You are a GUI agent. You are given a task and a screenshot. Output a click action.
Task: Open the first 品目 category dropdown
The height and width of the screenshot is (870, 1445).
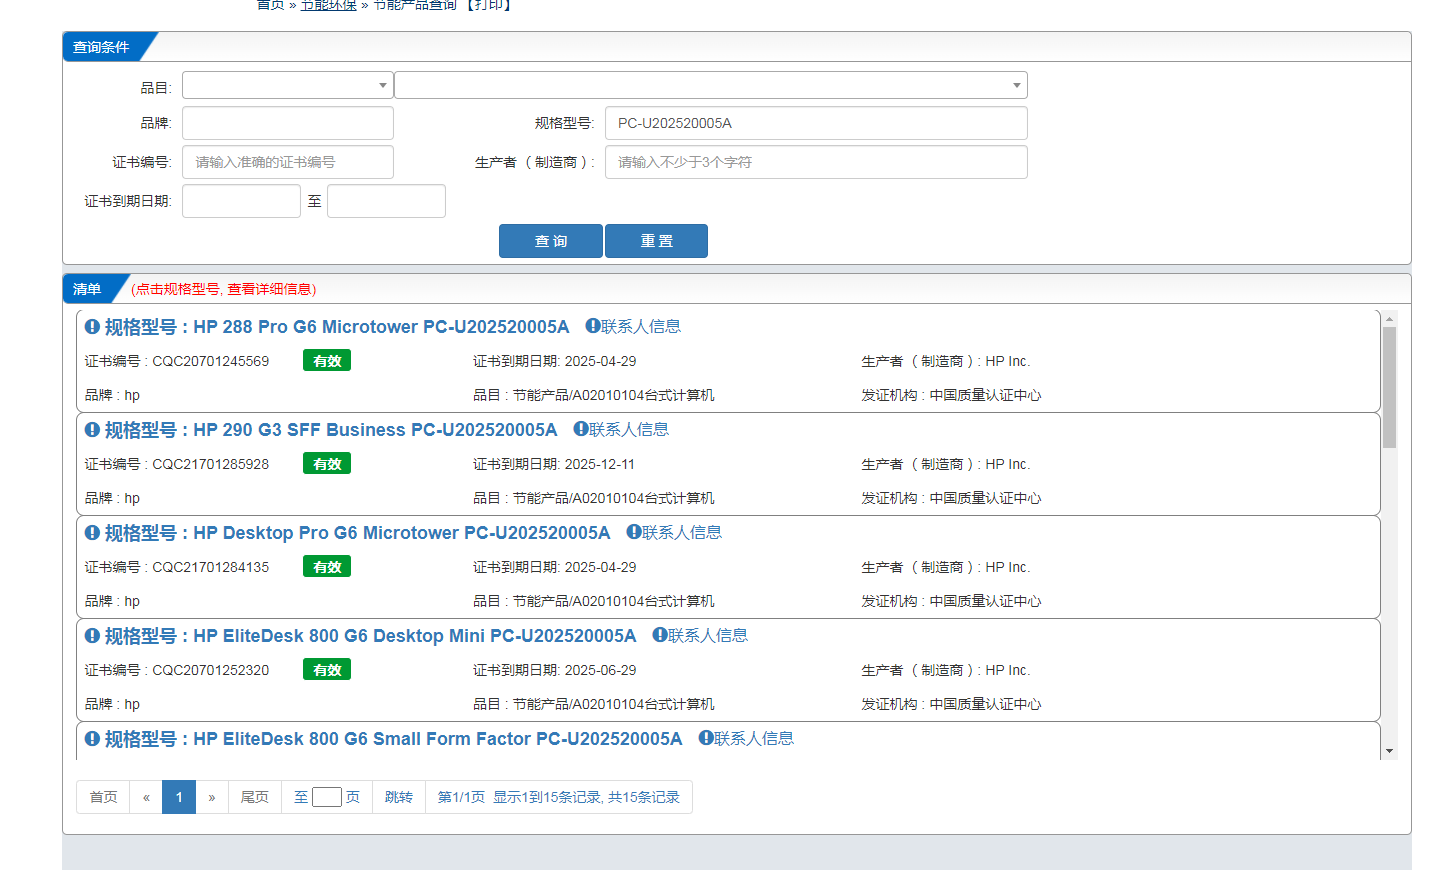(287, 86)
